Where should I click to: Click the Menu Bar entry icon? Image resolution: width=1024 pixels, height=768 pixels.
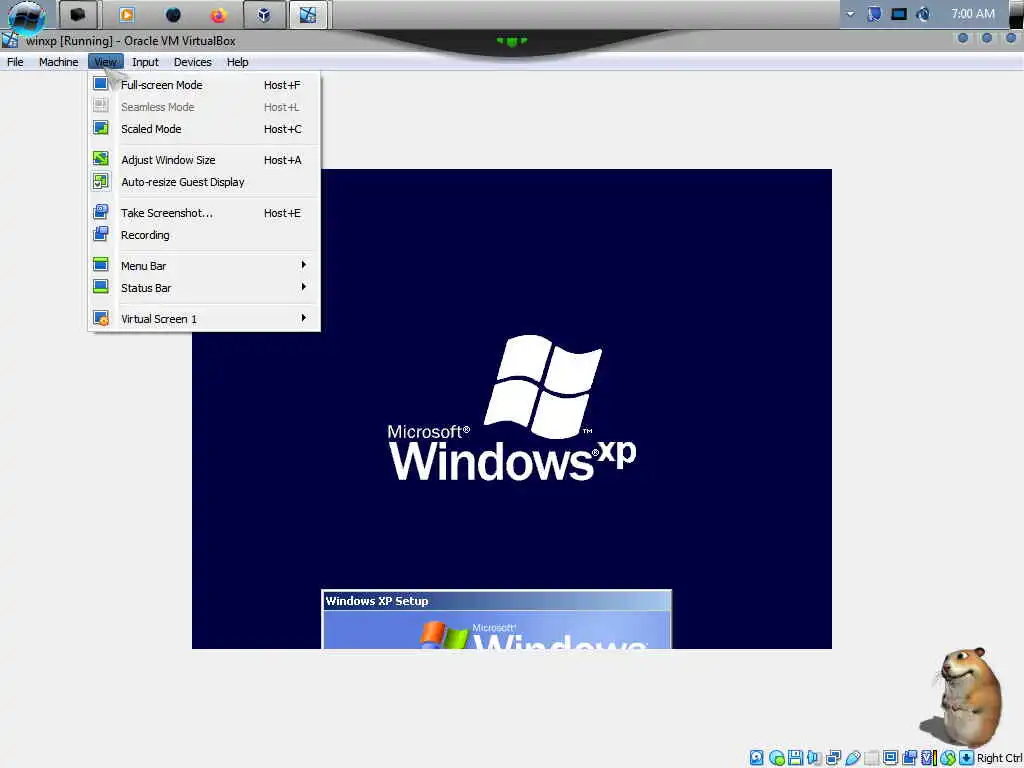pyautogui.click(x=101, y=265)
